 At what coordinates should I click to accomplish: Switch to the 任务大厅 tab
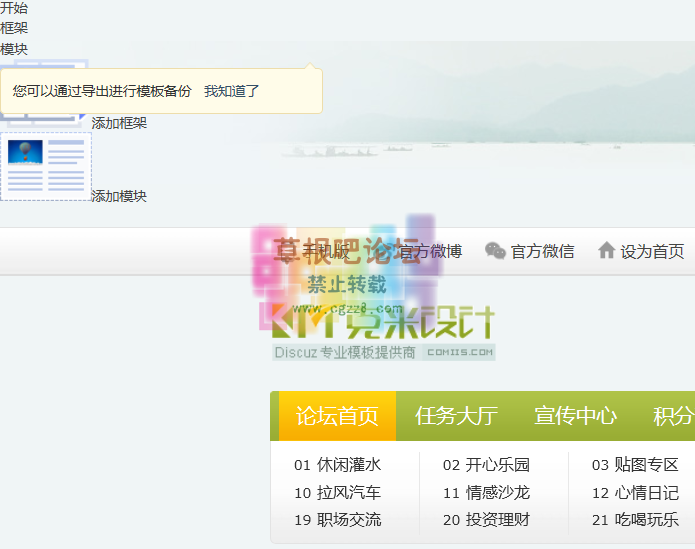pyautogui.click(x=456, y=416)
